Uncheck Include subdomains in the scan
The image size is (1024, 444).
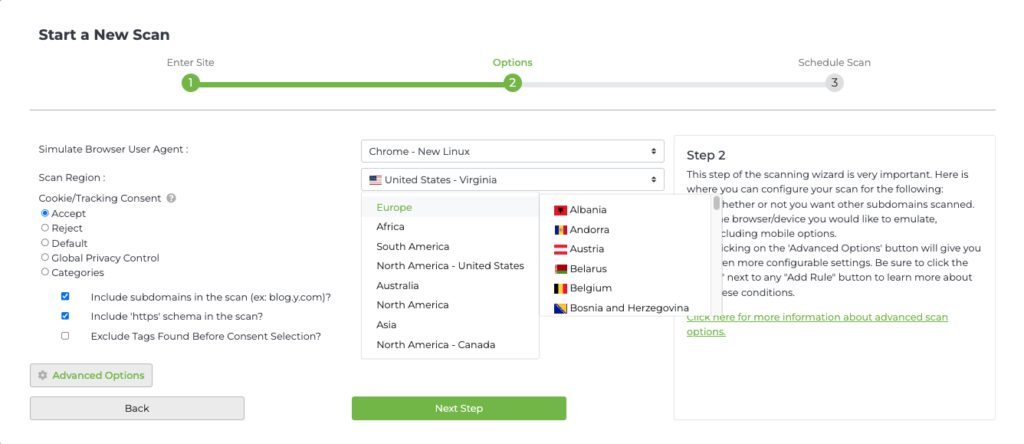[x=65, y=297]
